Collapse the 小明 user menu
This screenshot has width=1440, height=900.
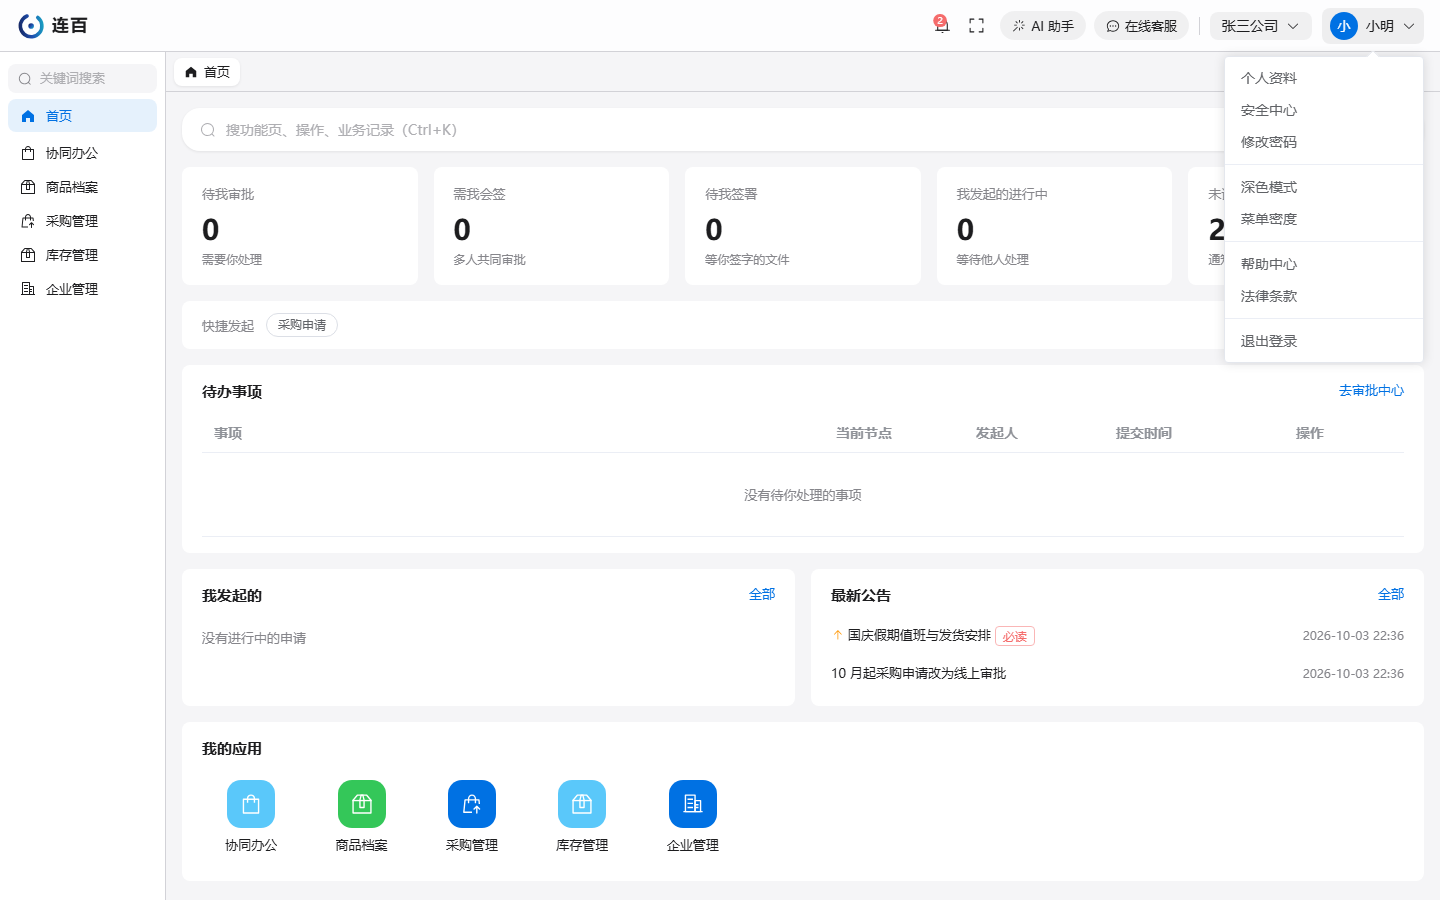click(1373, 26)
